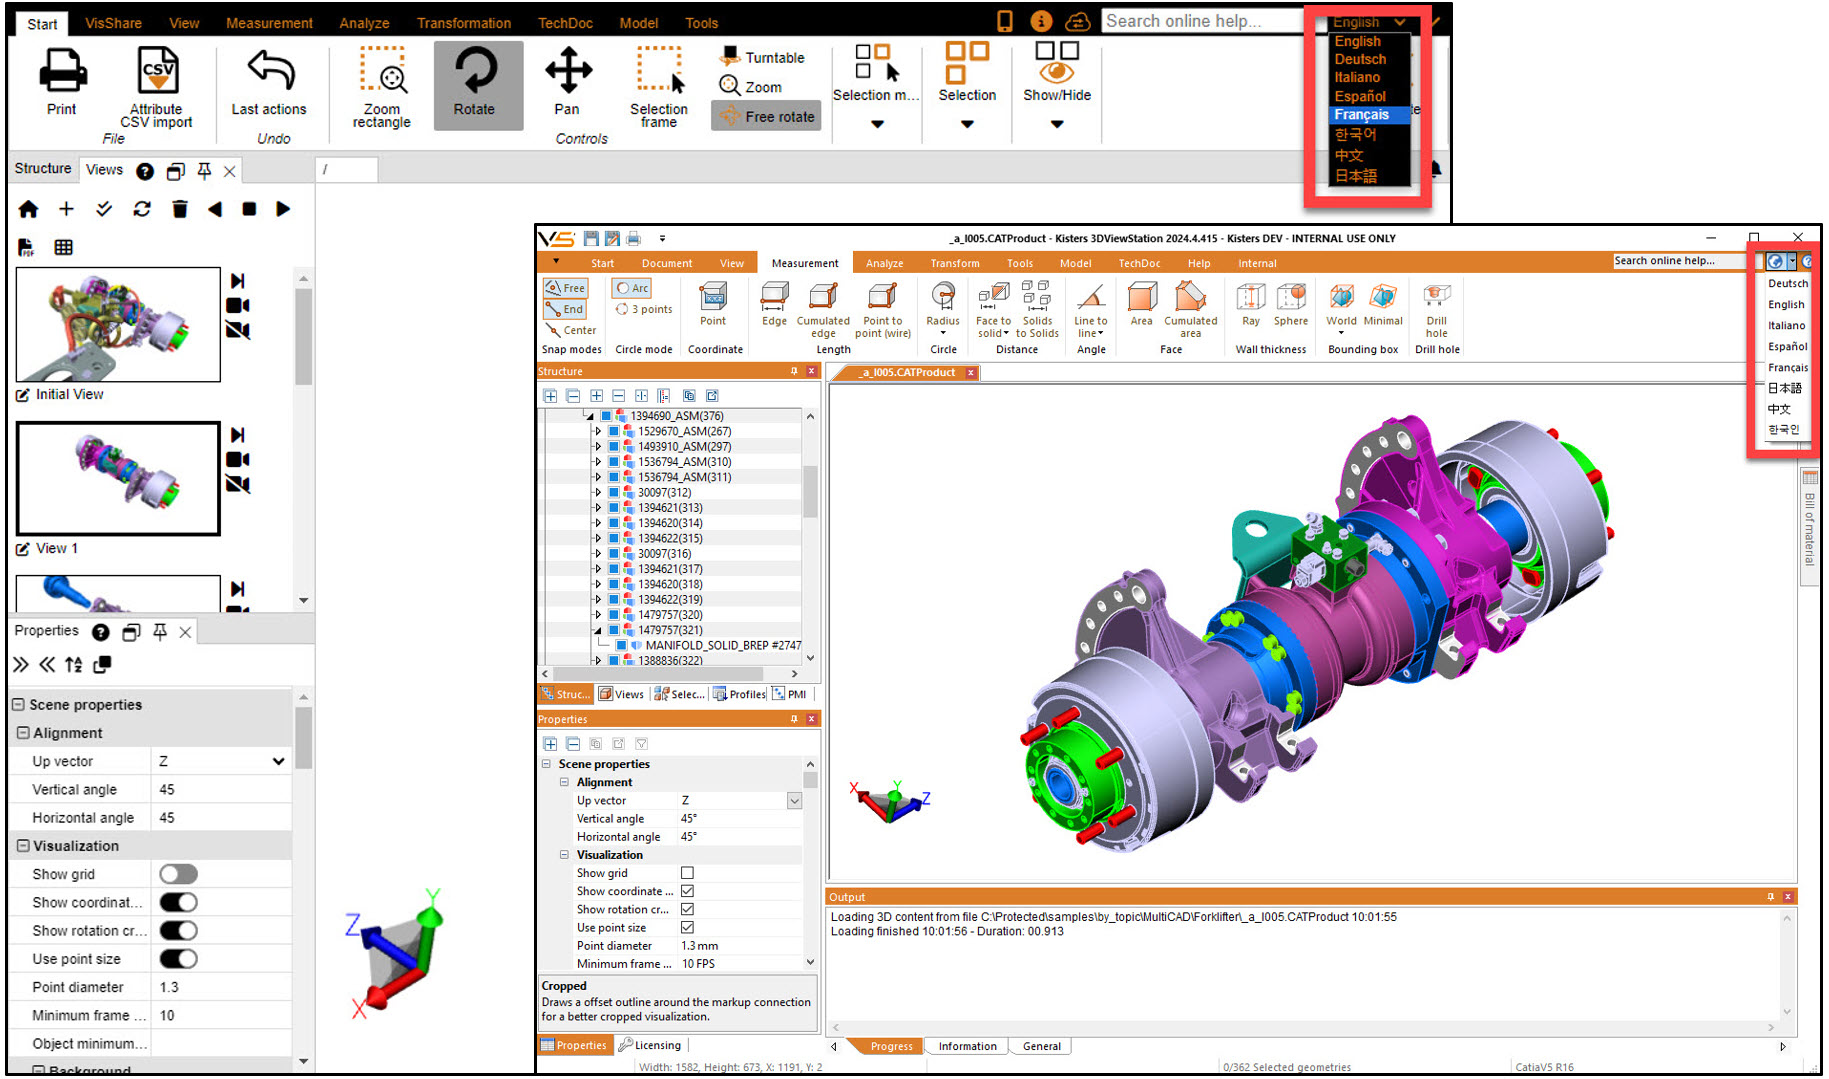Choose Arc circle mode
This screenshot has height=1079, width=1829.
tap(632, 288)
